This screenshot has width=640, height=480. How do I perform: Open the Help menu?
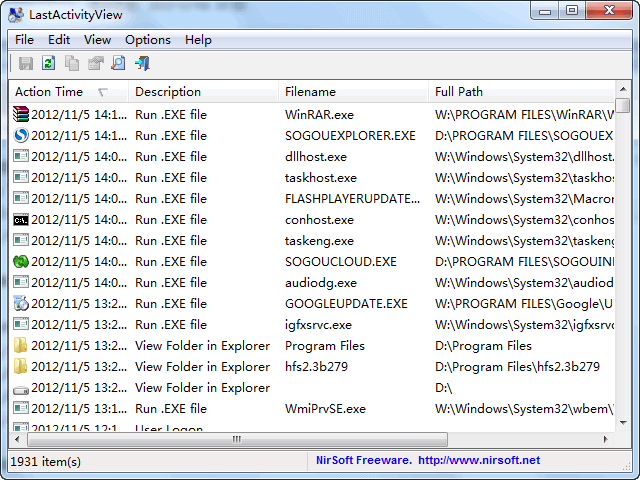198,40
